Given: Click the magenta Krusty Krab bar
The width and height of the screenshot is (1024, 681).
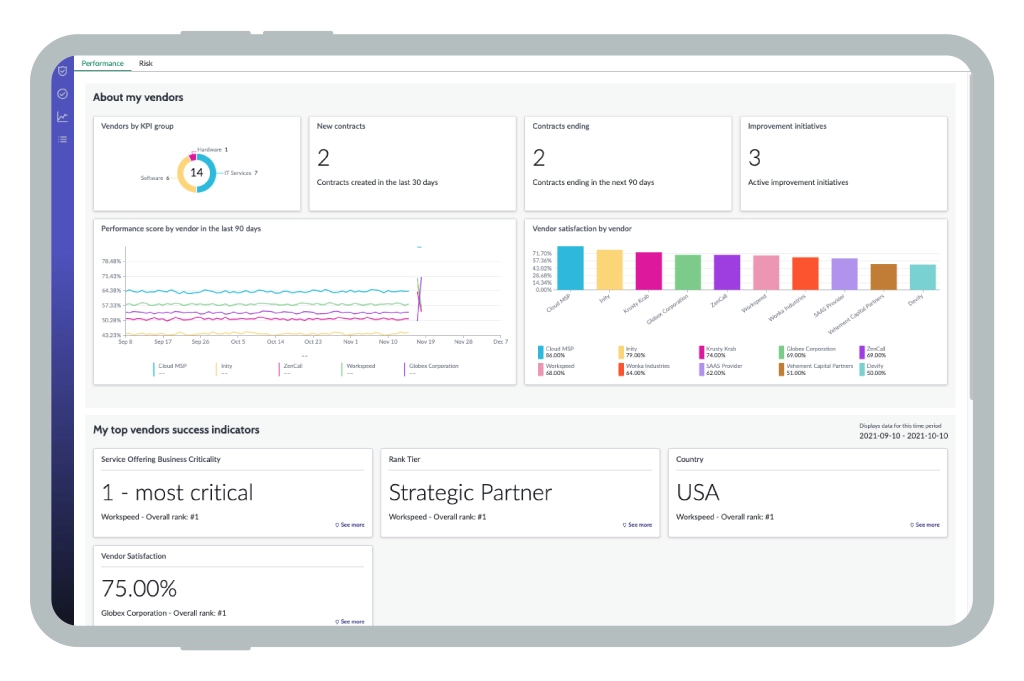Looking at the screenshot, I should click(648, 271).
